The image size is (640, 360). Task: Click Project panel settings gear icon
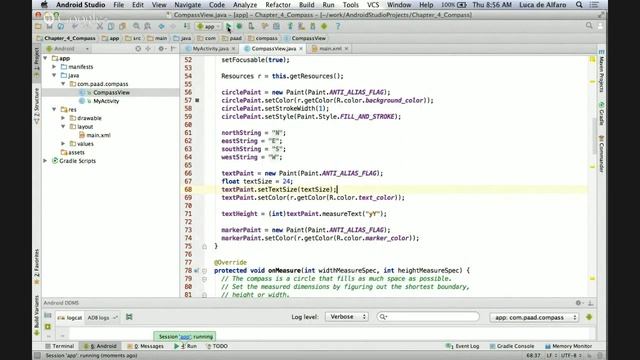point(161,49)
